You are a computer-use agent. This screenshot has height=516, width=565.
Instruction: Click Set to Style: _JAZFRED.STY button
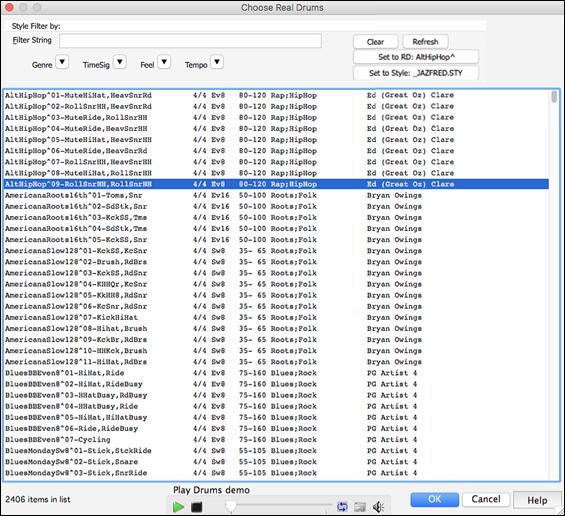point(416,73)
